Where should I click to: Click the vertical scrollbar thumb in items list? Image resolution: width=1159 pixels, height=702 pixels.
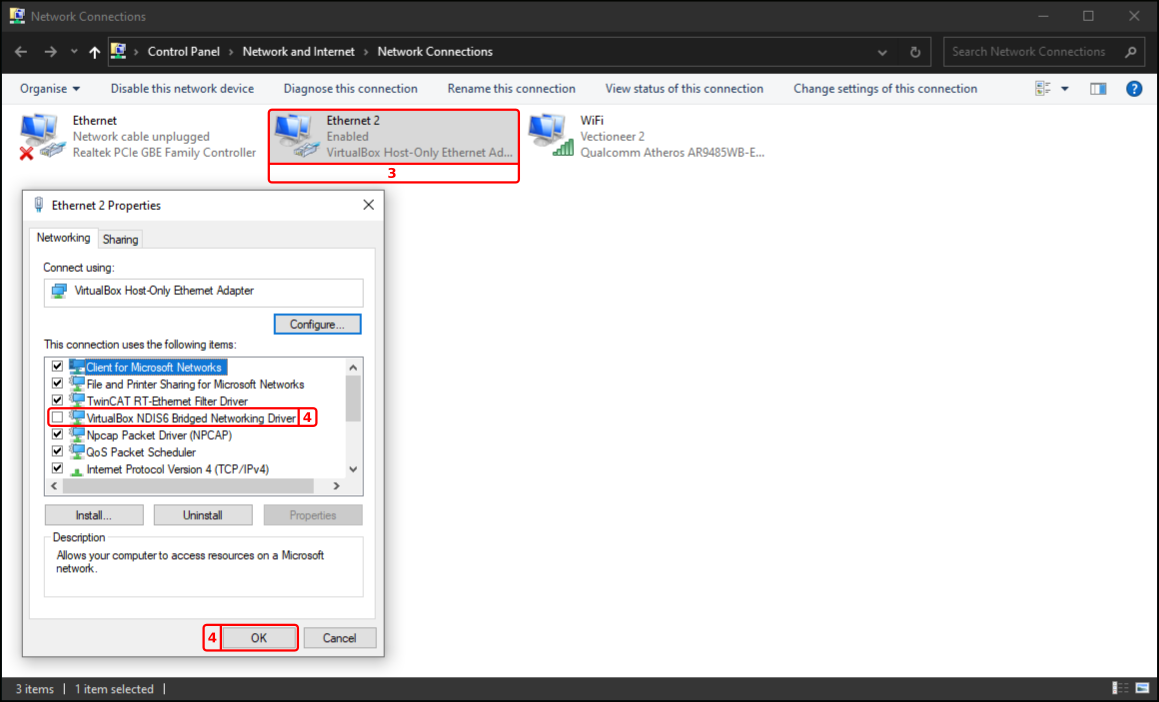click(x=353, y=398)
